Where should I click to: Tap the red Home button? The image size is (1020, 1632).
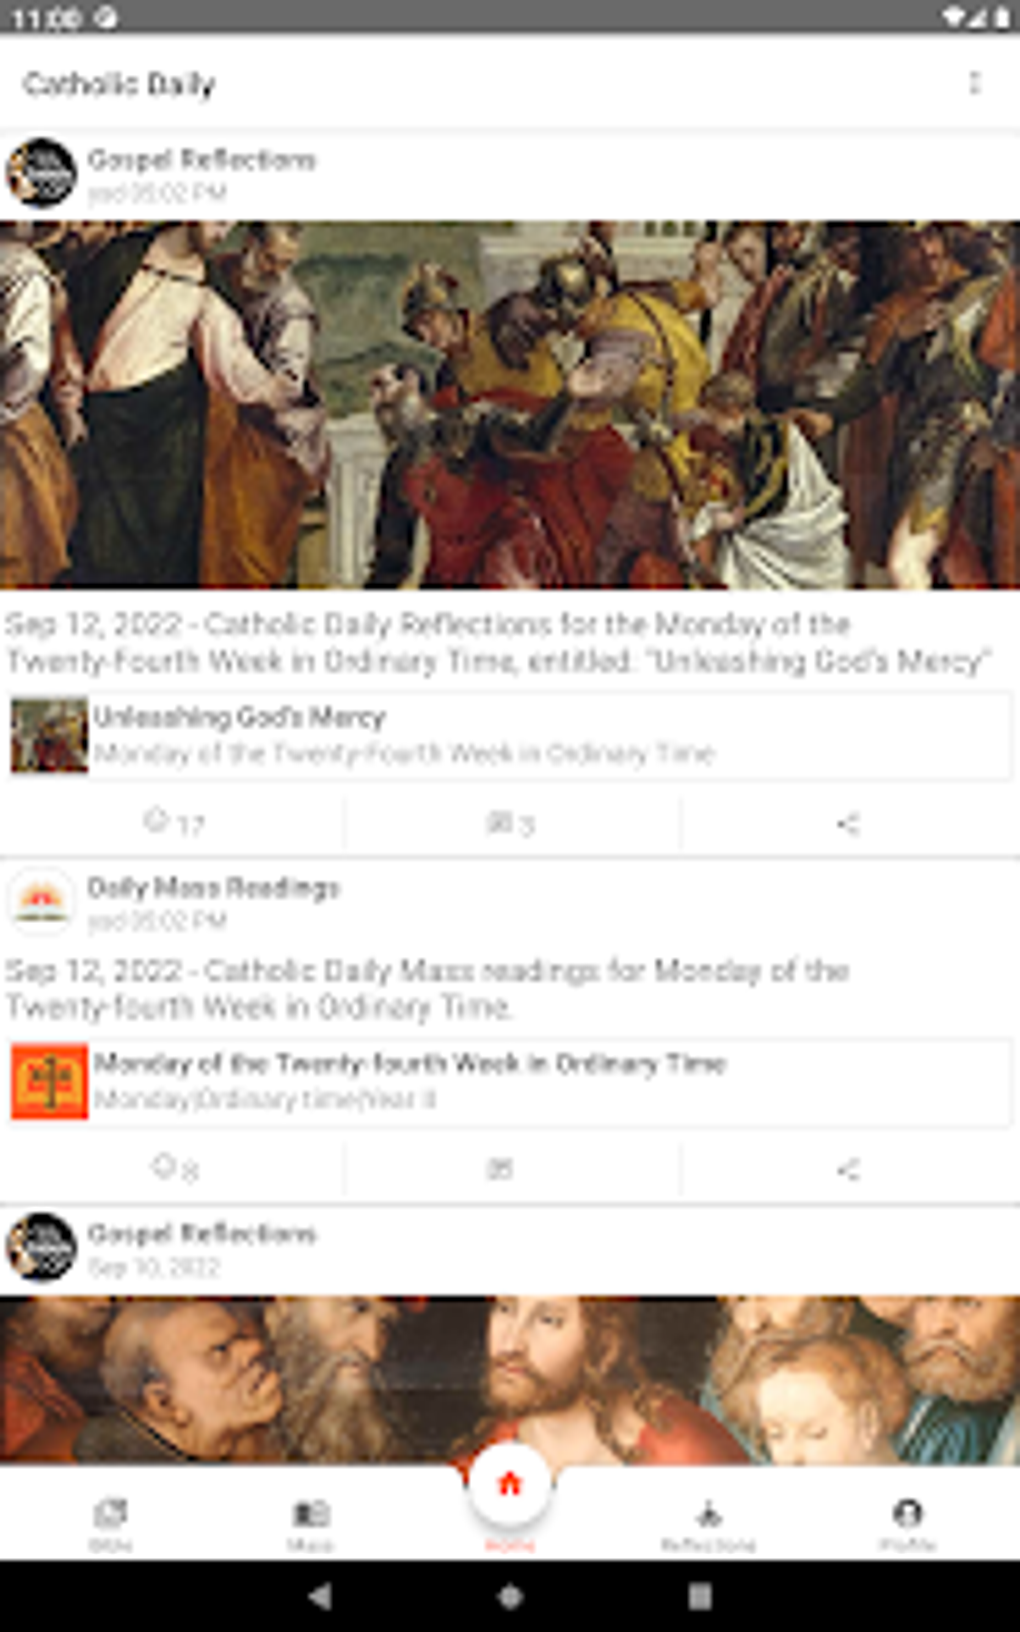pos(510,1484)
